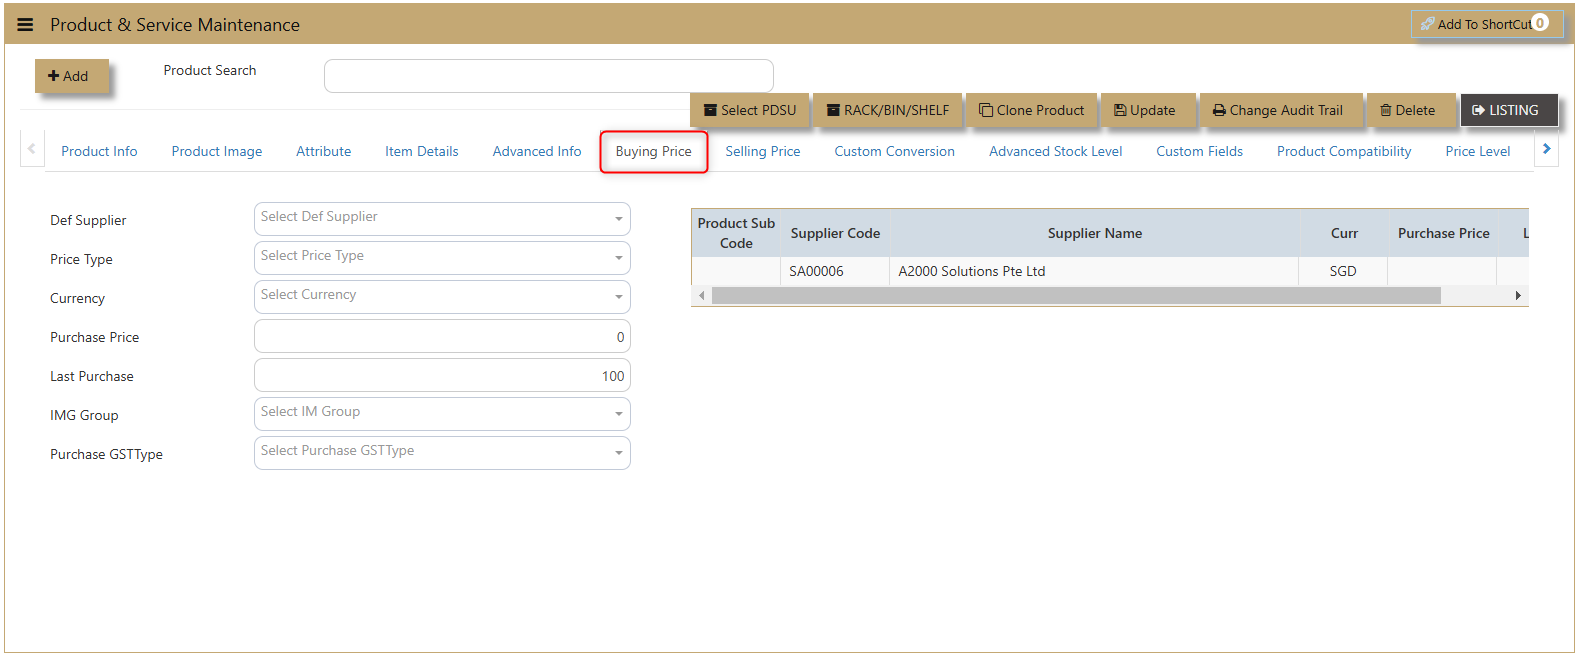This screenshot has height=659, width=1580.
Task: Open the Price Type dropdown
Action: point(442,258)
